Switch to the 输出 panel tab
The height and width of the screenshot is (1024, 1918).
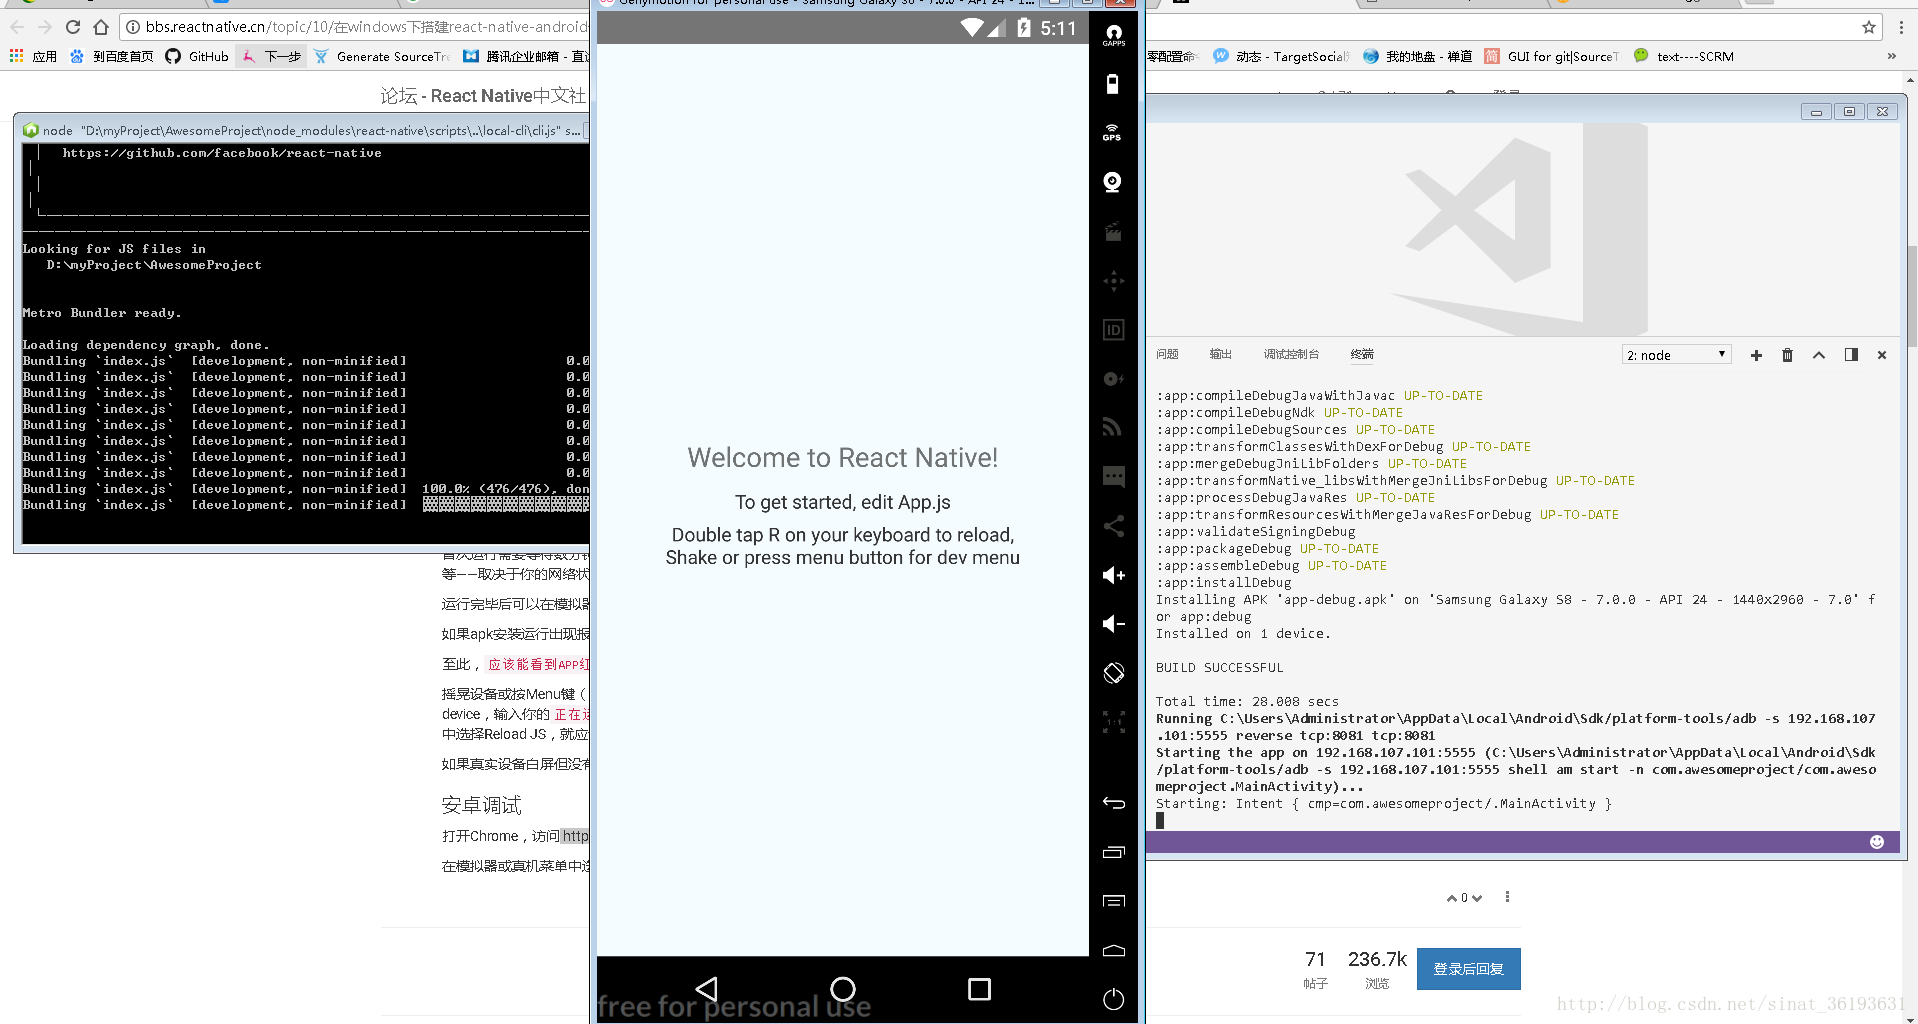coord(1220,354)
